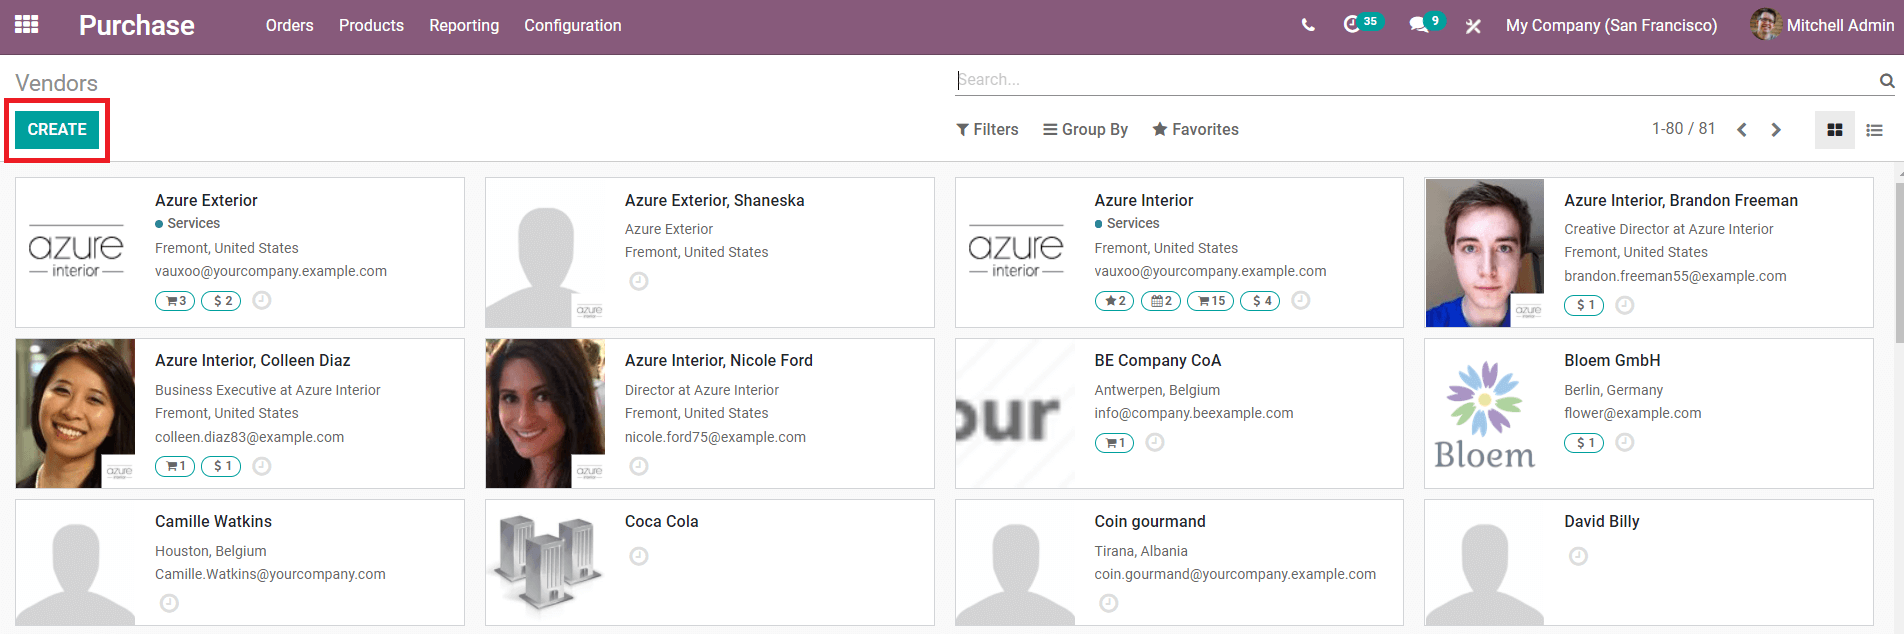This screenshot has height=634, width=1904.
Task: Click Shaneska's activity clock icon
Action: (x=639, y=282)
